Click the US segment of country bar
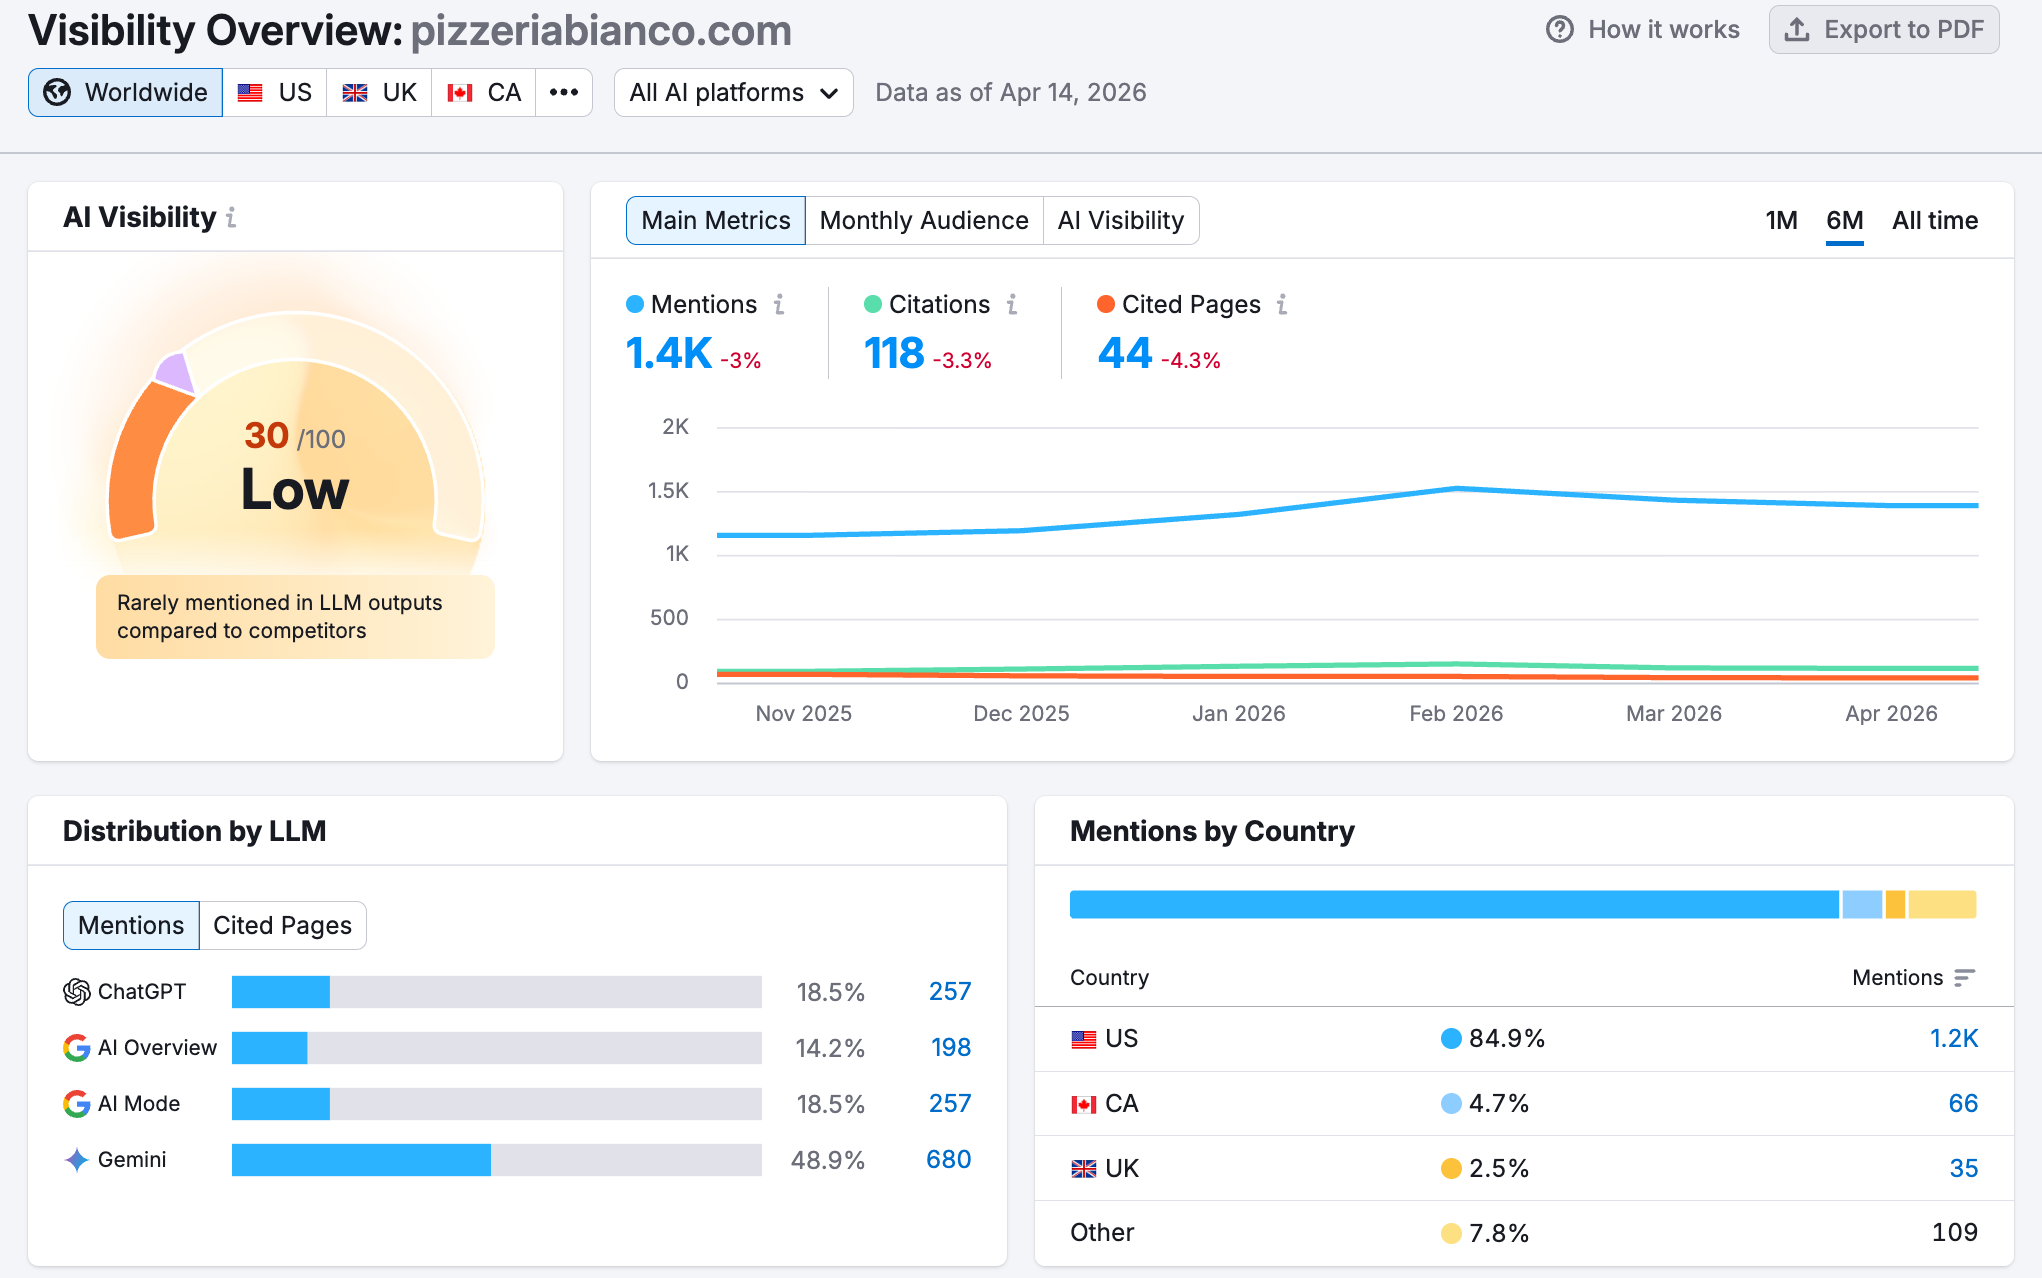 [x=1454, y=904]
